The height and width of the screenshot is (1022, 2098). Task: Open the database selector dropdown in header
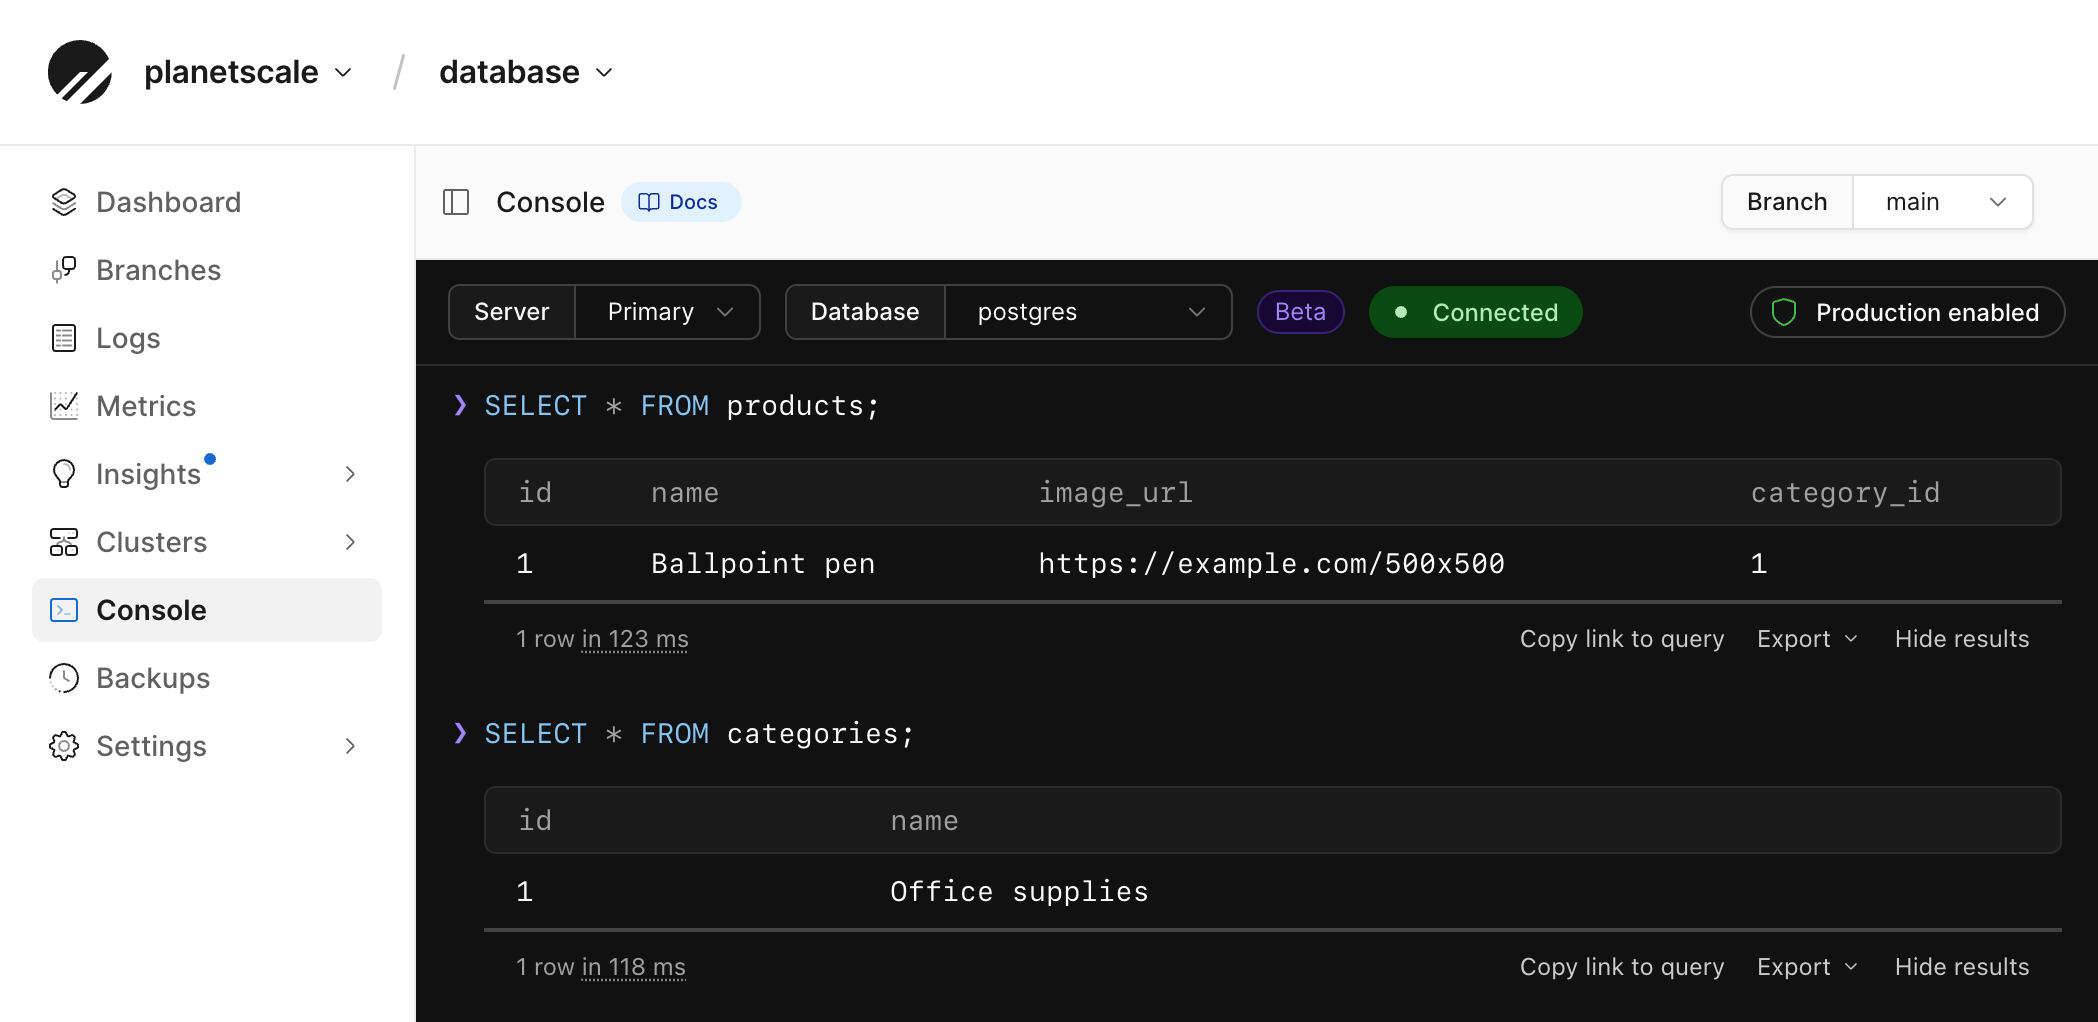tap(526, 72)
